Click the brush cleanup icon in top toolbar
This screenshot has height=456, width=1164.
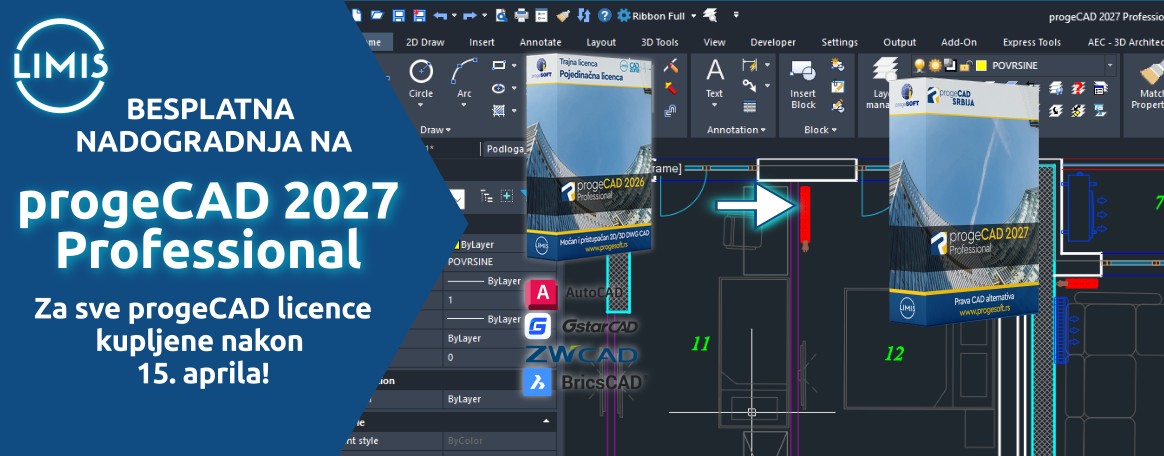pyautogui.click(x=563, y=15)
